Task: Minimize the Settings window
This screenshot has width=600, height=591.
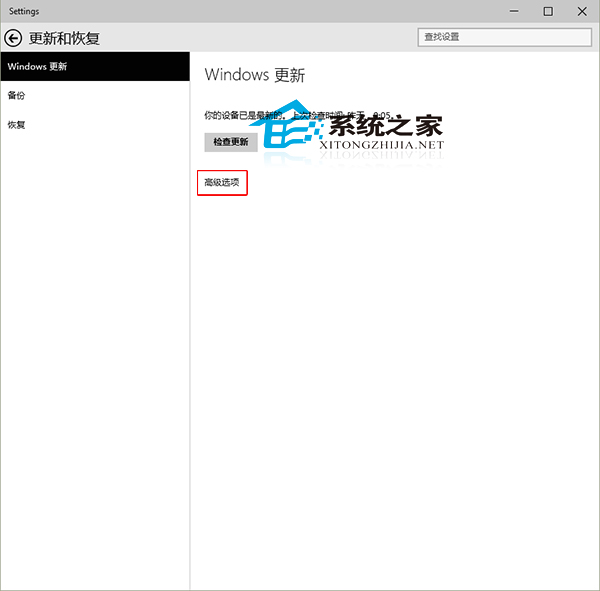Action: pyautogui.click(x=514, y=11)
